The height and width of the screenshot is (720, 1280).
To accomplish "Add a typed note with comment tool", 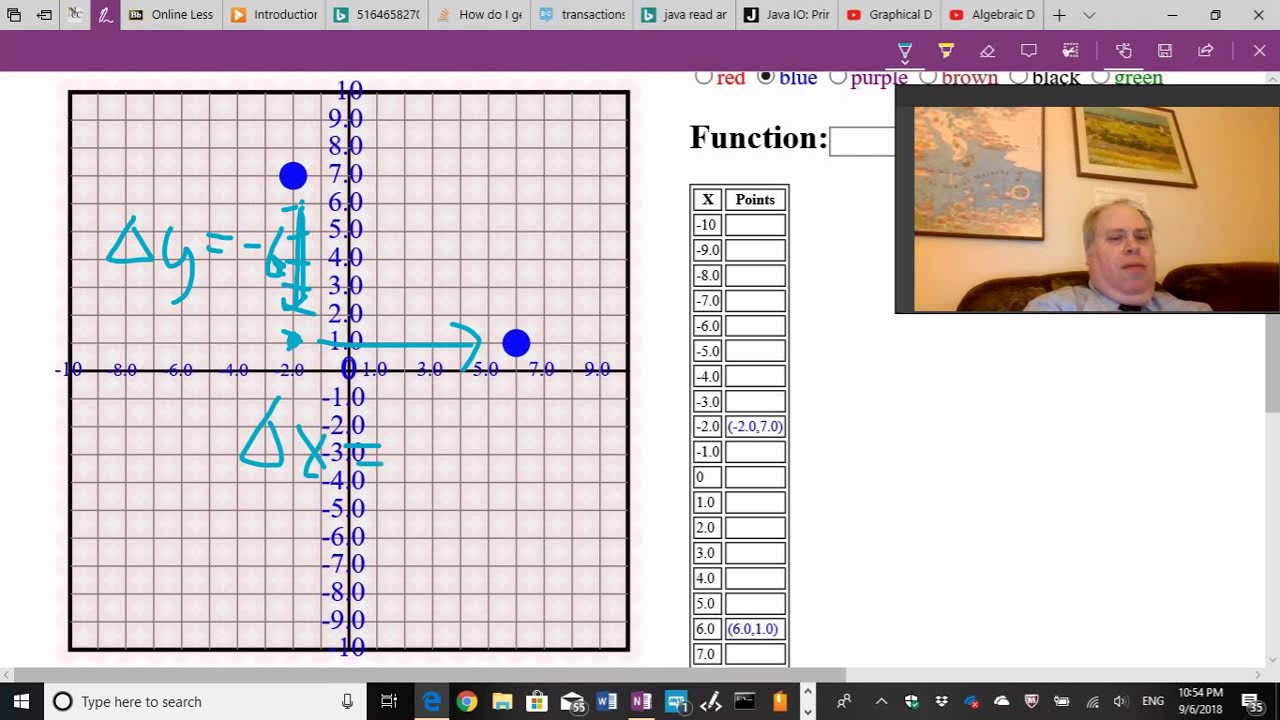I will coord(1028,51).
